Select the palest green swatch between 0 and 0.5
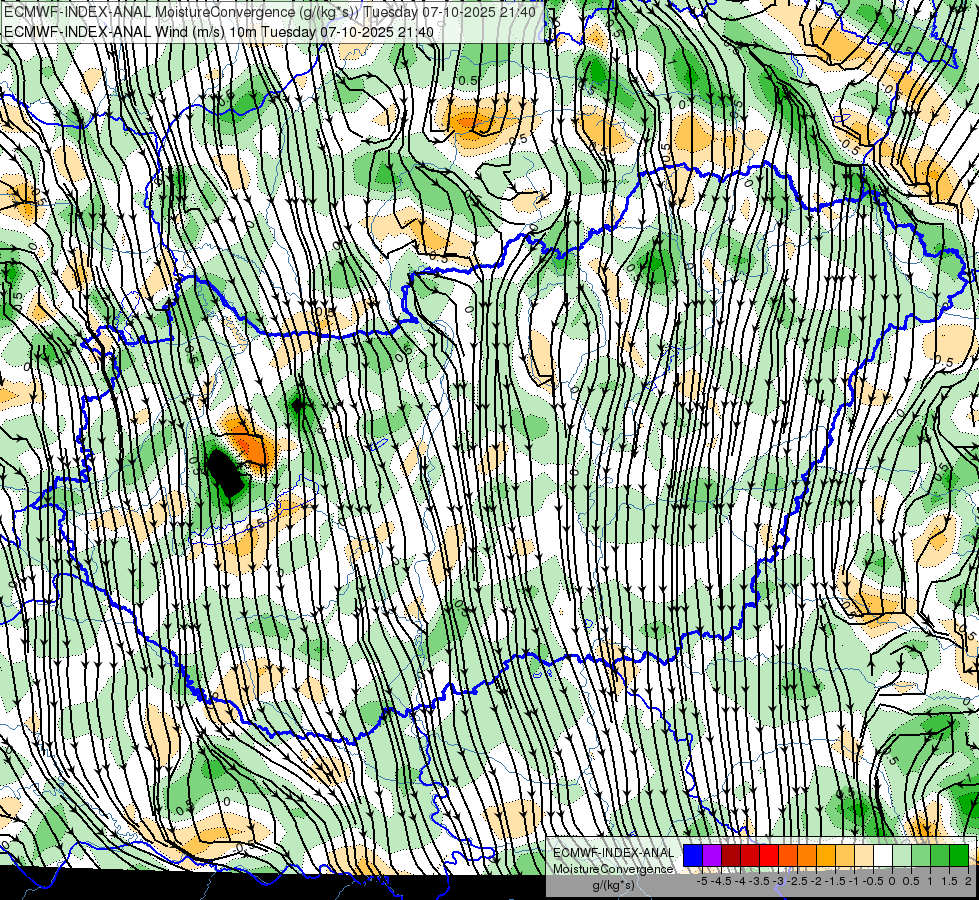Viewport: 979px width, 900px height. (902, 855)
